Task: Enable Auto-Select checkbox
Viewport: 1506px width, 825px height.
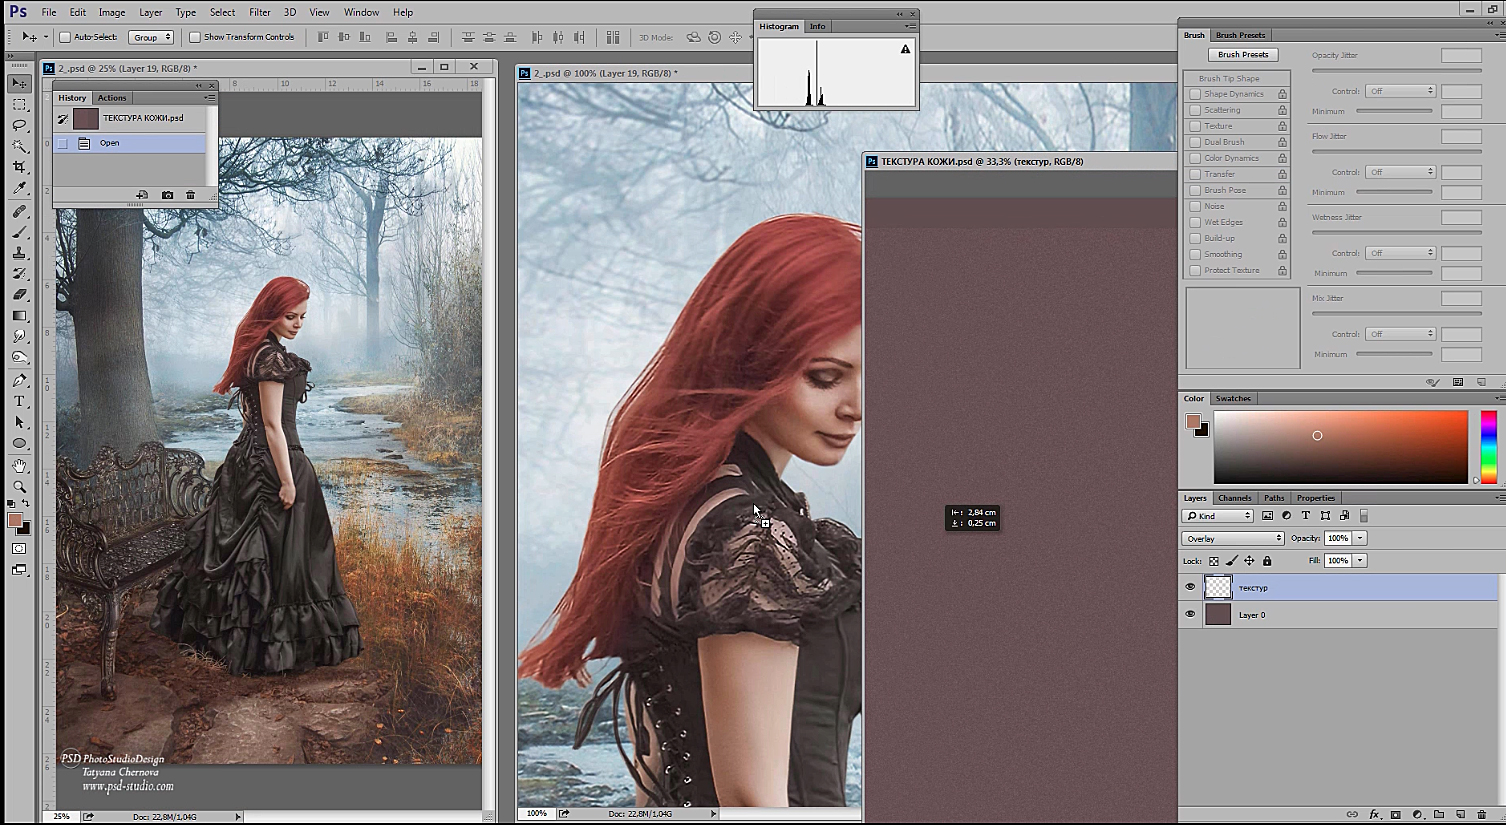Action: tap(65, 37)
